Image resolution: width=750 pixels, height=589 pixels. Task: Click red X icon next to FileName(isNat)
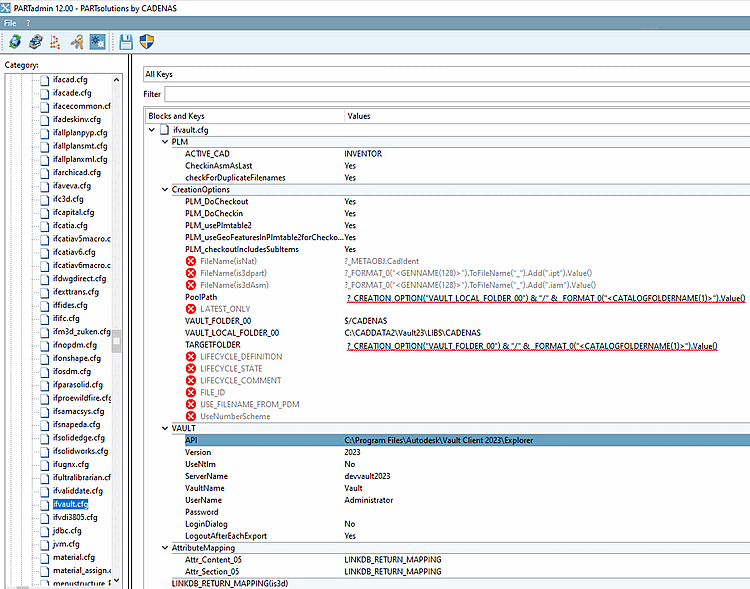coord(191,260)
